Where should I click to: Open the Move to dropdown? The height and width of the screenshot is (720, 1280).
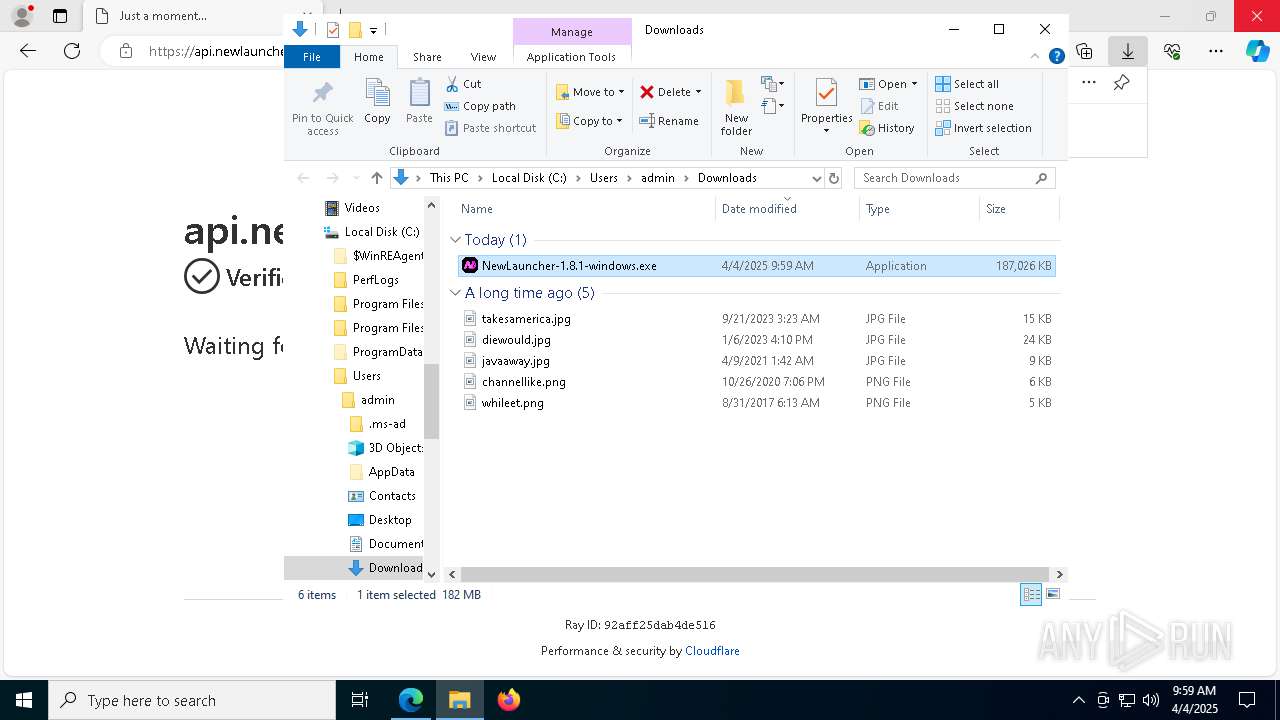590,92
